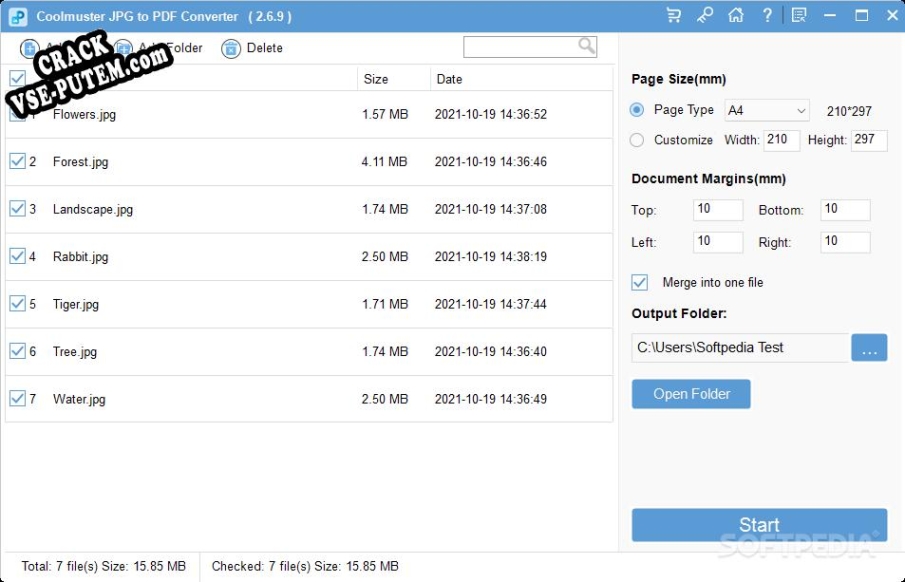The image size is (905, 582).
Task: Select the Landscape.jpg file name
Action: click(x=93, y=209)
